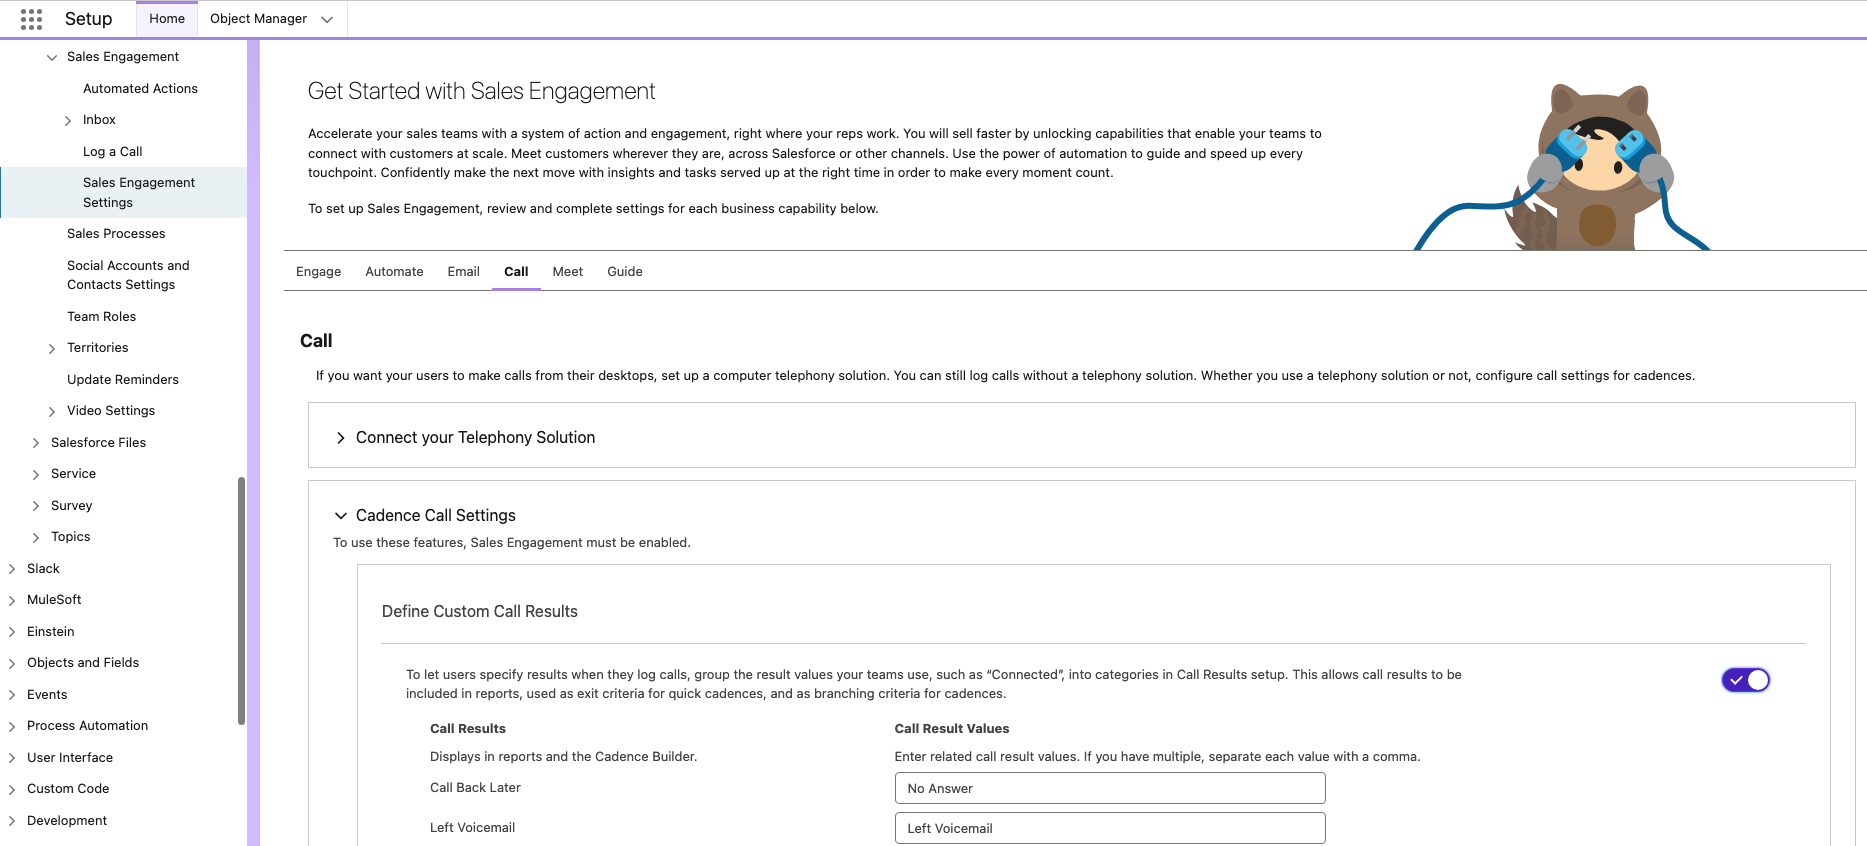Expand Objects and Fields chevron
This screenshot has width=1867, height=846.
(12, 663)
